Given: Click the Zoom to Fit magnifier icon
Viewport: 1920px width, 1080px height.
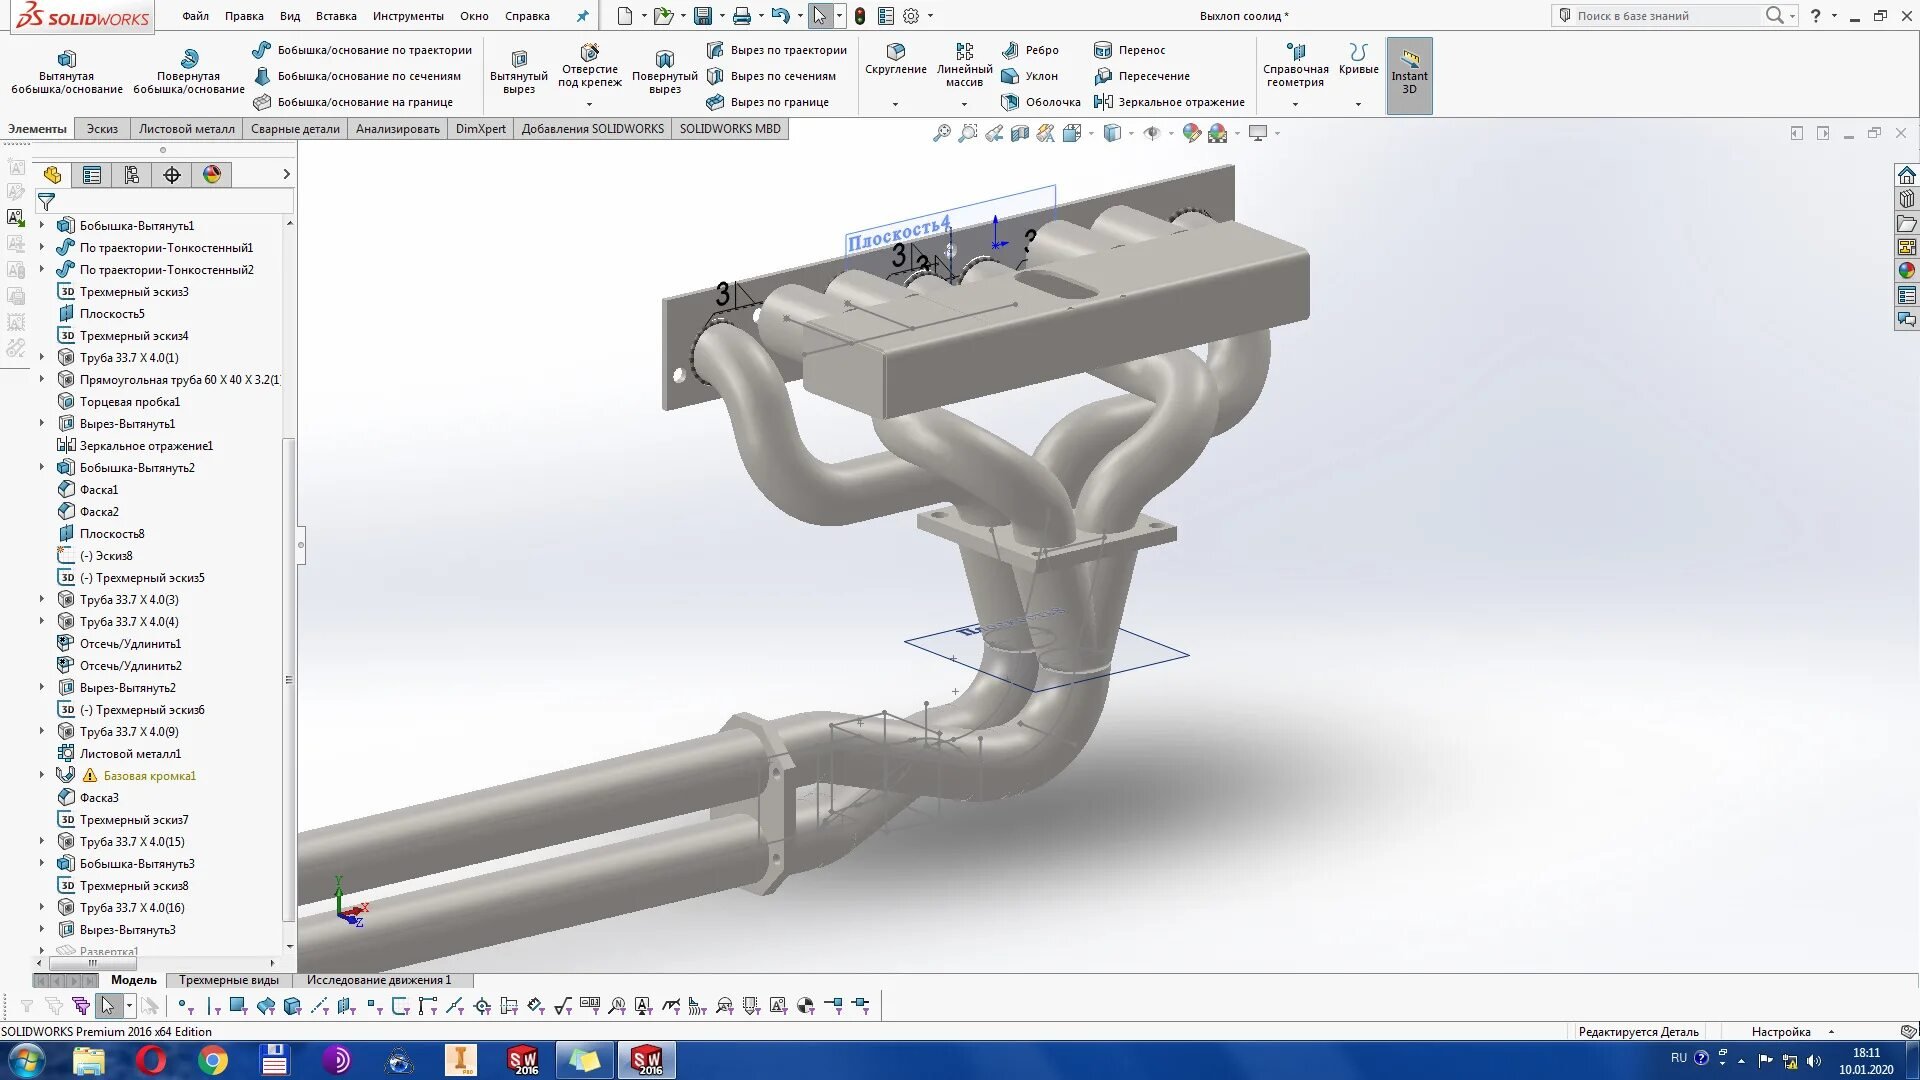Looking at the screenshot, I should (x=941, y=133).
